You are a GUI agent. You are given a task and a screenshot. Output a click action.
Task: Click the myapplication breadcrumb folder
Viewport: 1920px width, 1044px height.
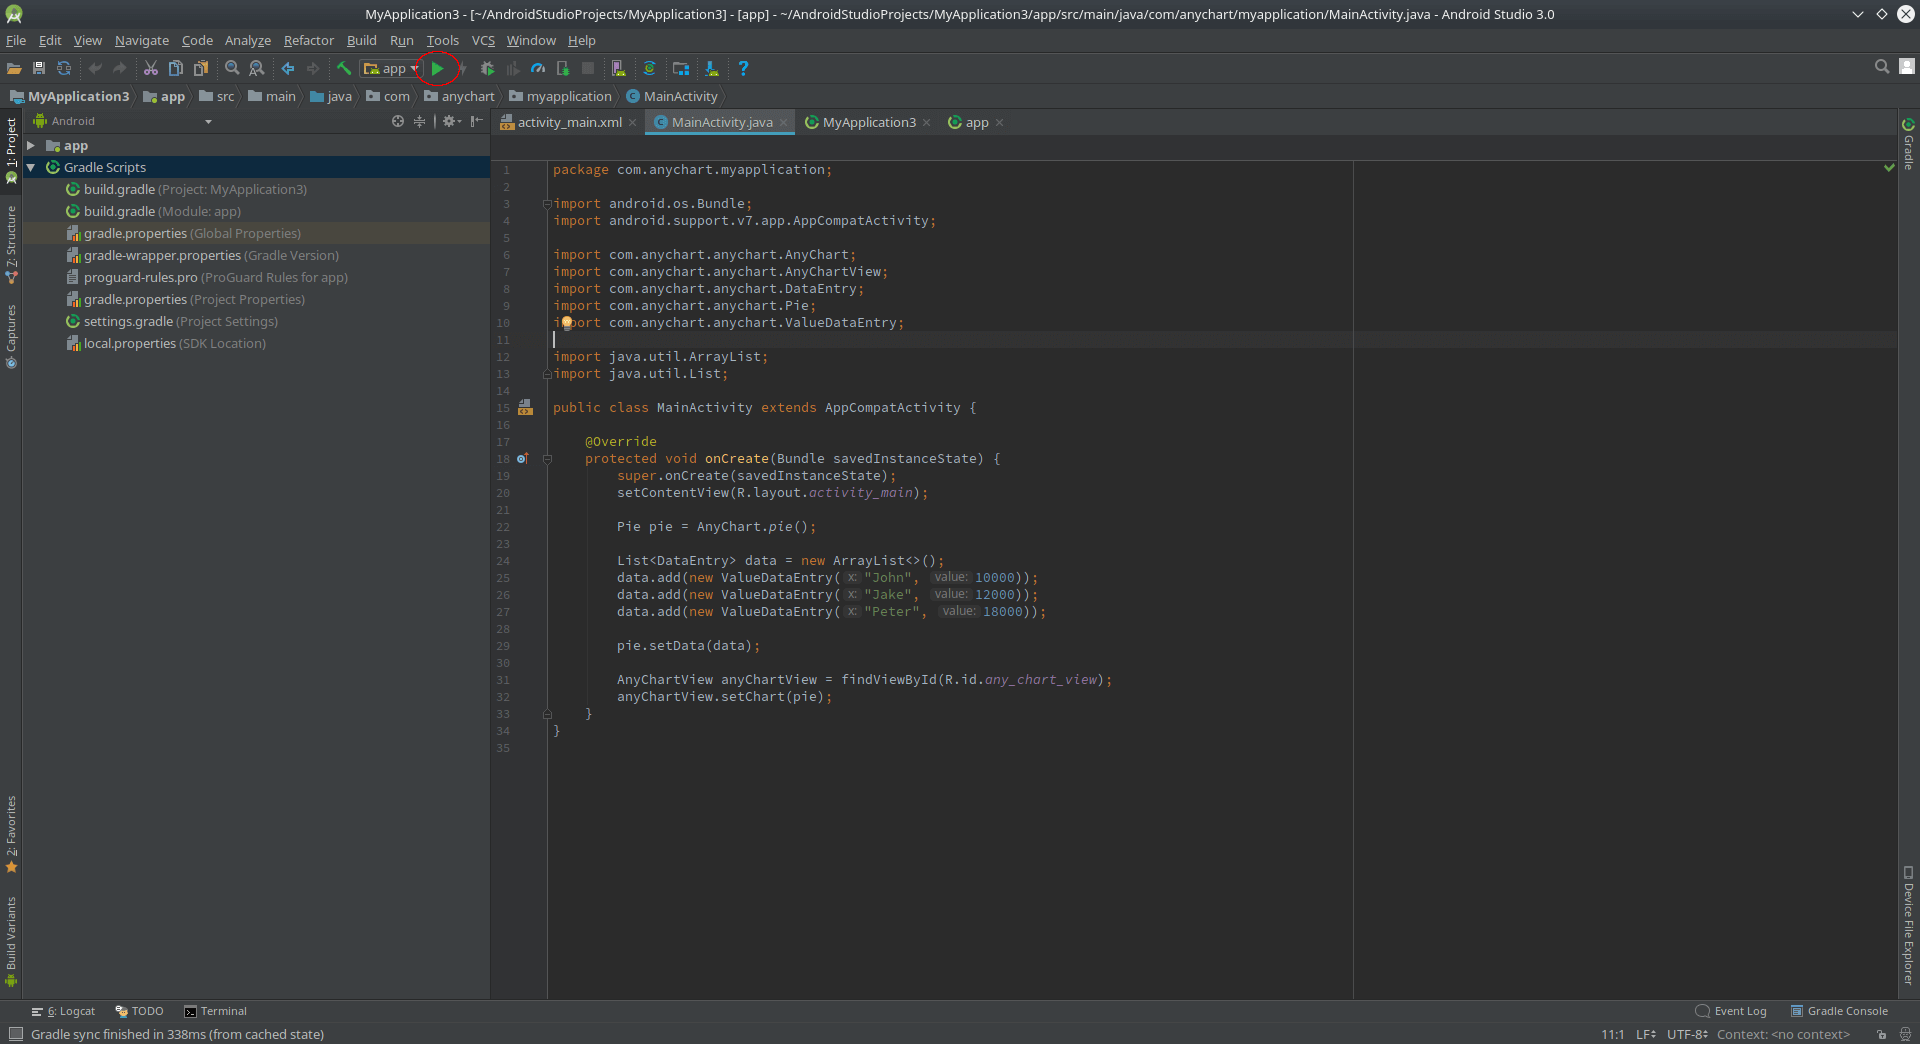pyautogui.click(x=560, y=96)
